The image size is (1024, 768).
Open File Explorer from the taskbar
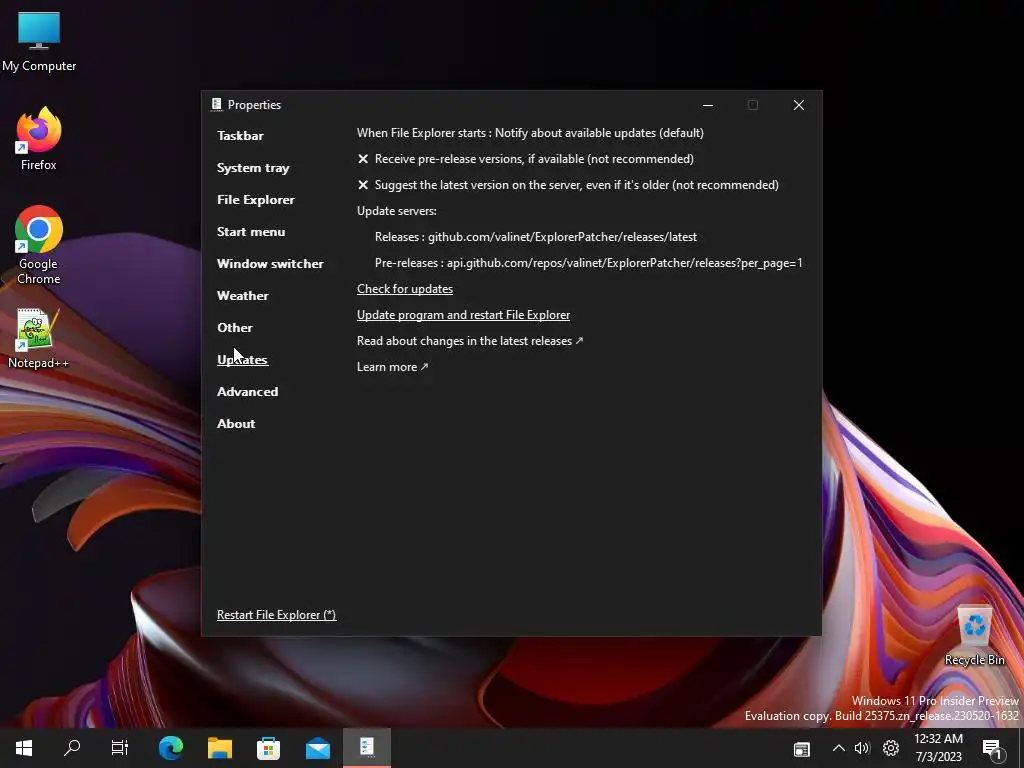point(220,748)
